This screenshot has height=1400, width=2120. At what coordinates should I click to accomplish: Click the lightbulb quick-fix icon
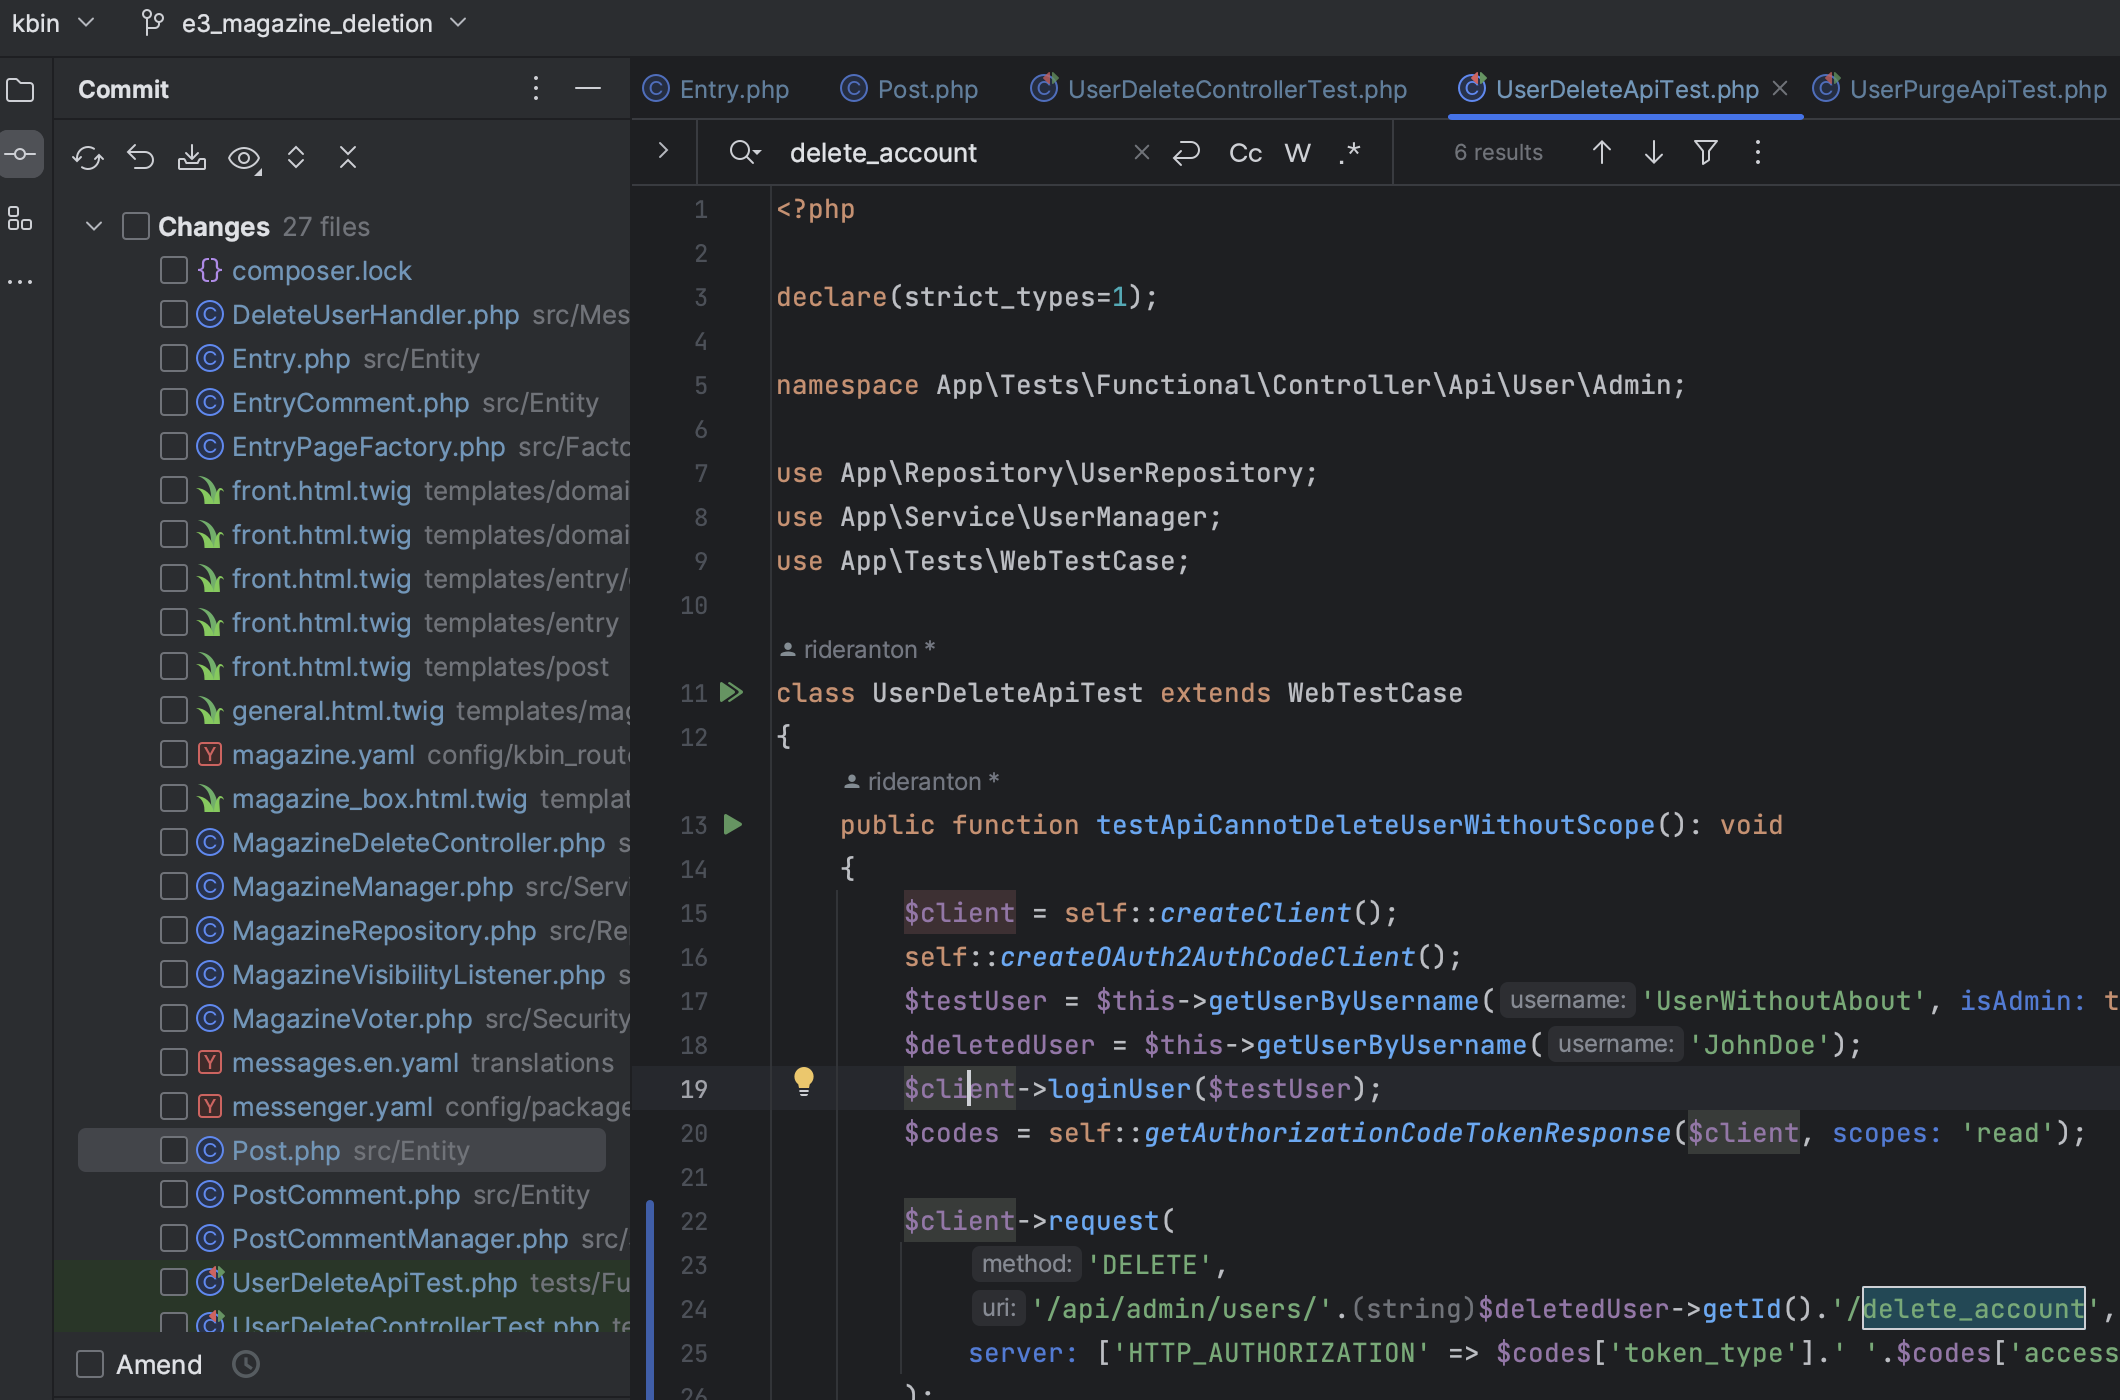[x=804, y=1082]
